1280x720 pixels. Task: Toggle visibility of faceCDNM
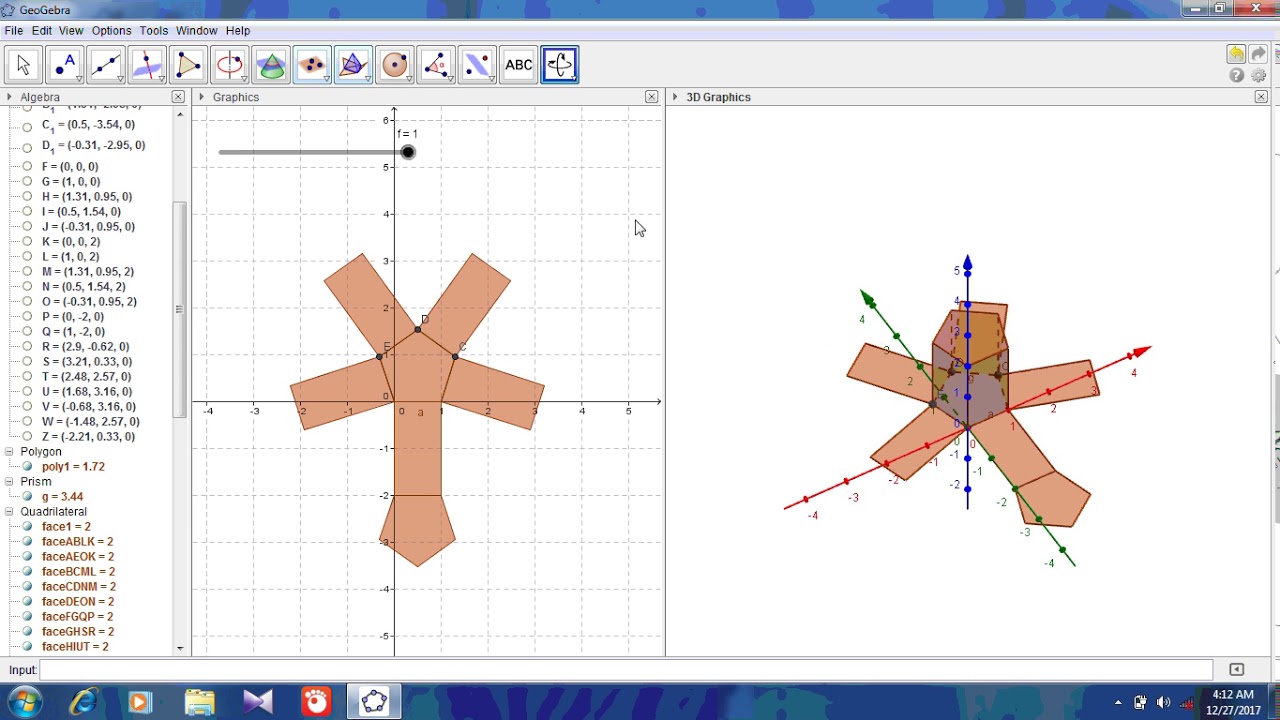tap(27, 587)
